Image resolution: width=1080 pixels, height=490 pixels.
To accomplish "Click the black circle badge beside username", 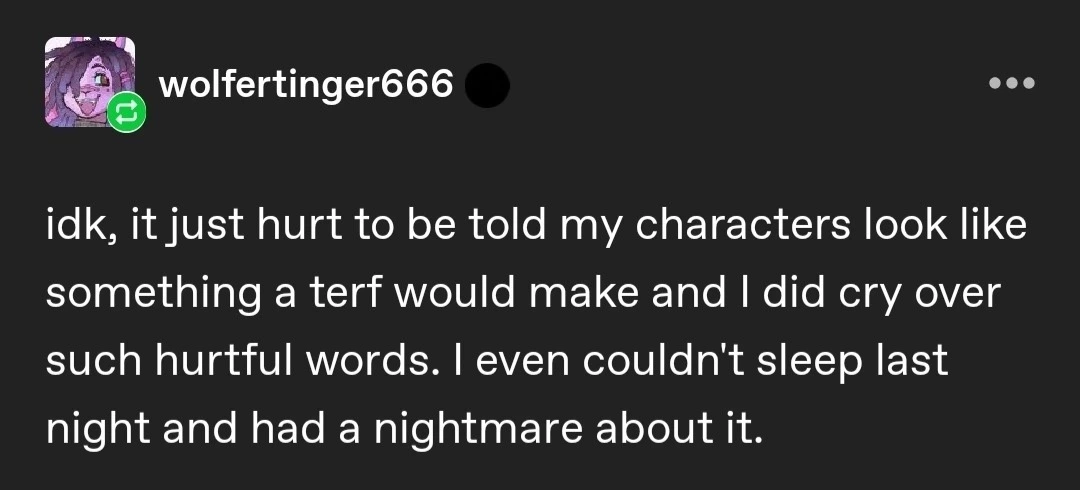I will click(487, 87).
